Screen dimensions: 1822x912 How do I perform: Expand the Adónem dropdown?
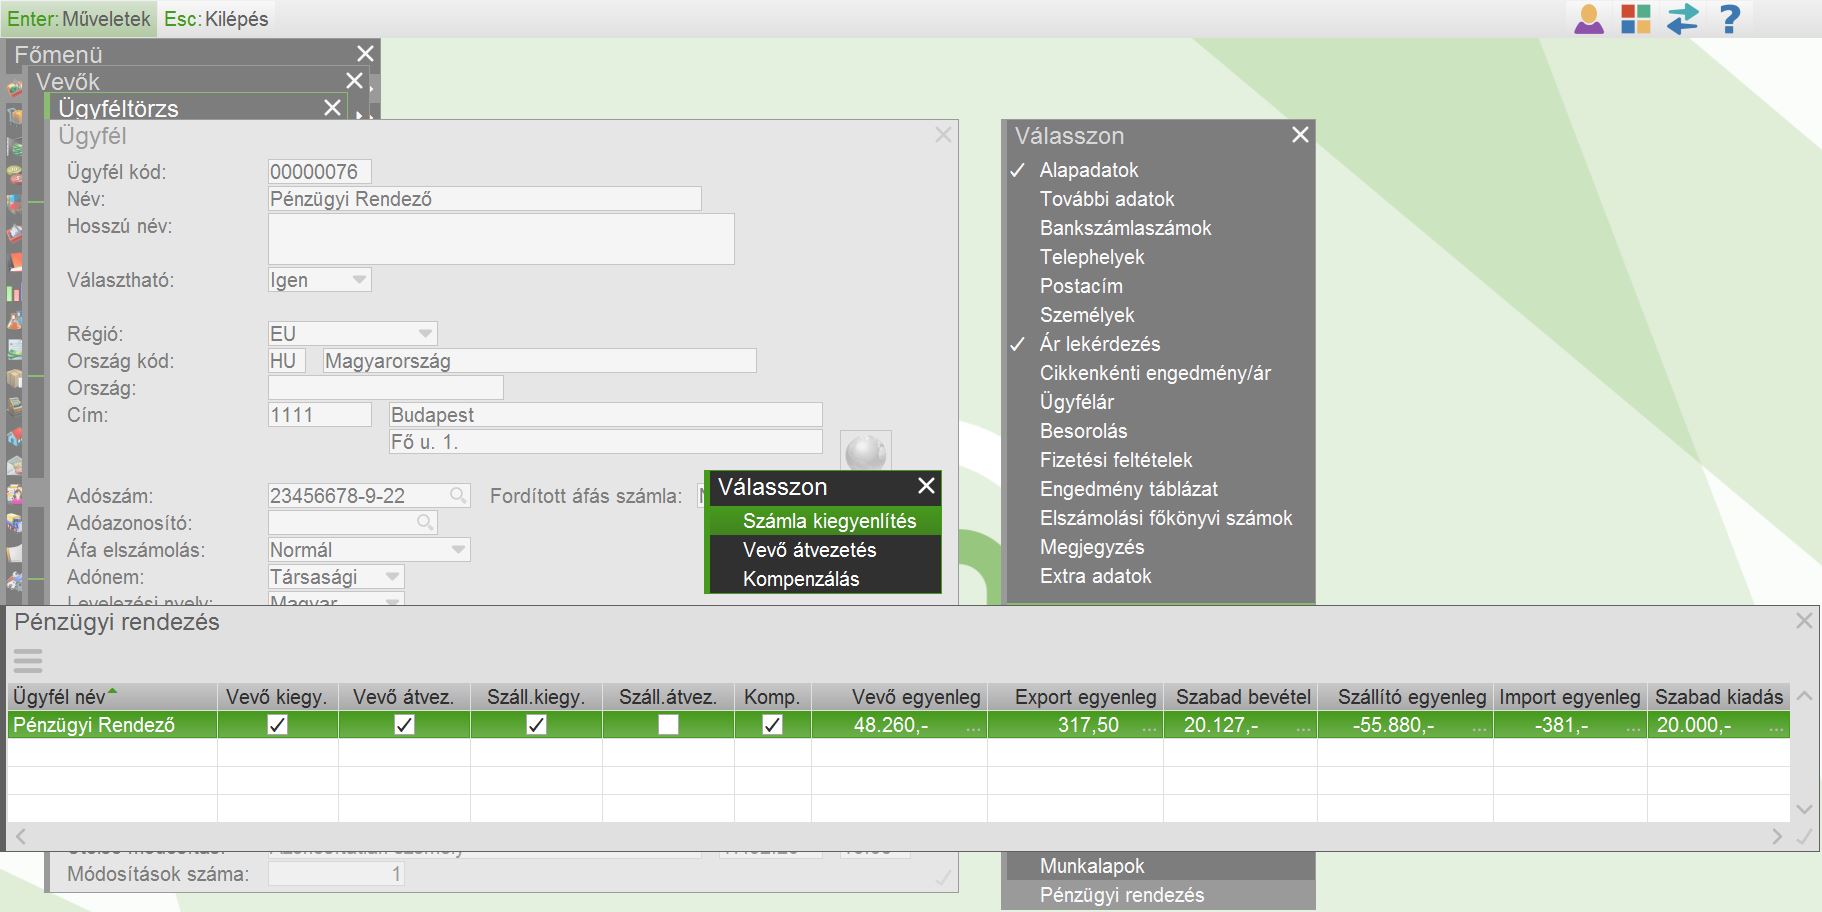click(x=392, y=576)
